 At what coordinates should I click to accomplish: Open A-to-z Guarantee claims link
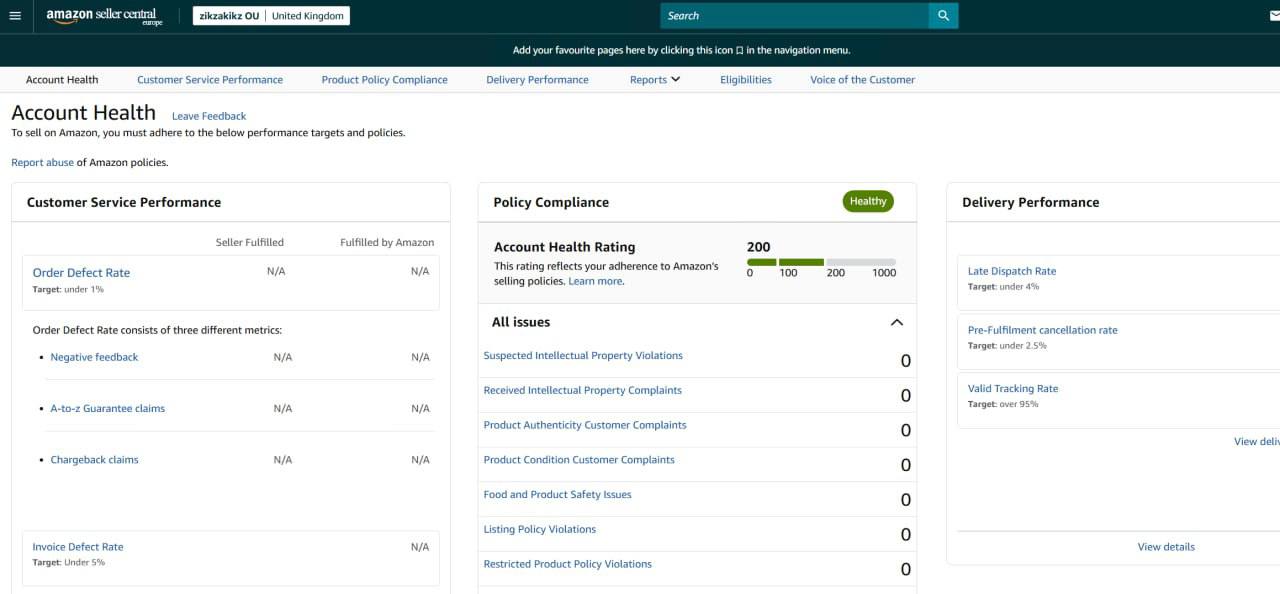pos(108,408)
